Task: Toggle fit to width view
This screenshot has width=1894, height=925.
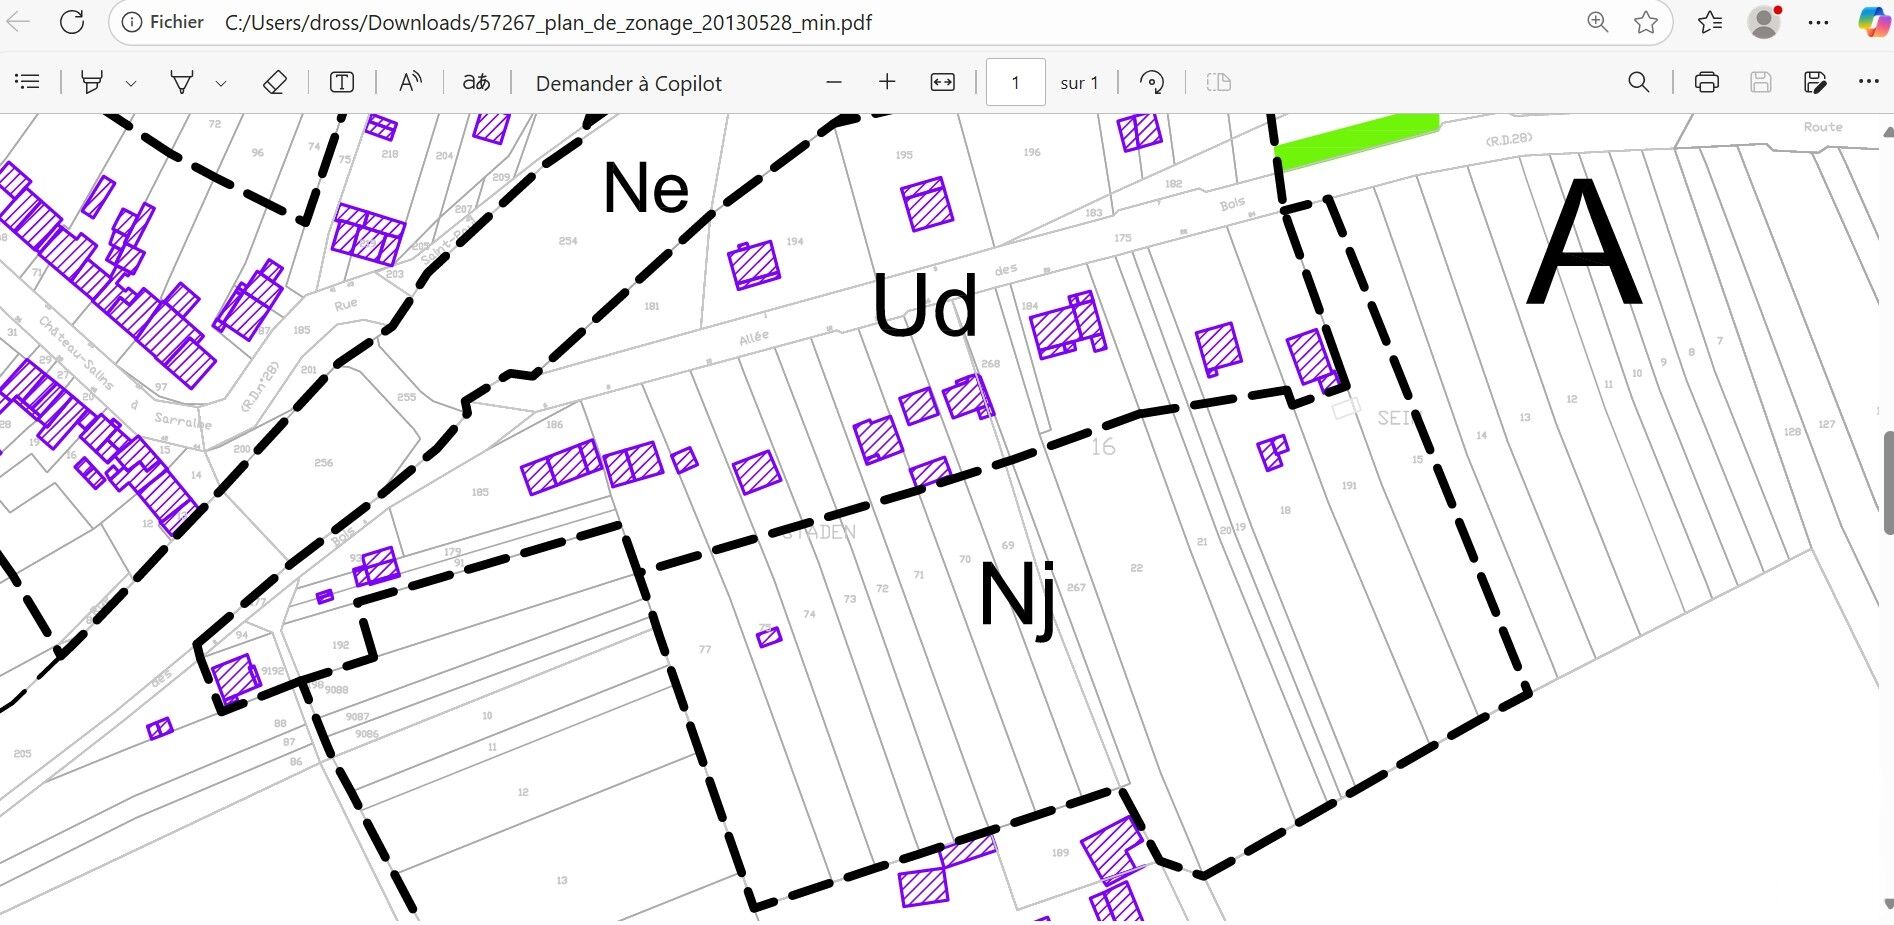Action: pos(942,82)
